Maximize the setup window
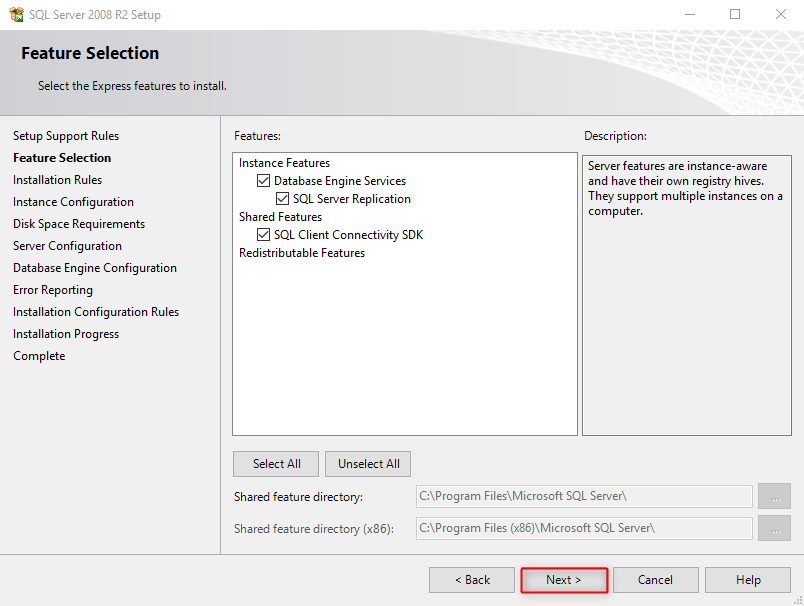804x606 pixels. [735, 14]
